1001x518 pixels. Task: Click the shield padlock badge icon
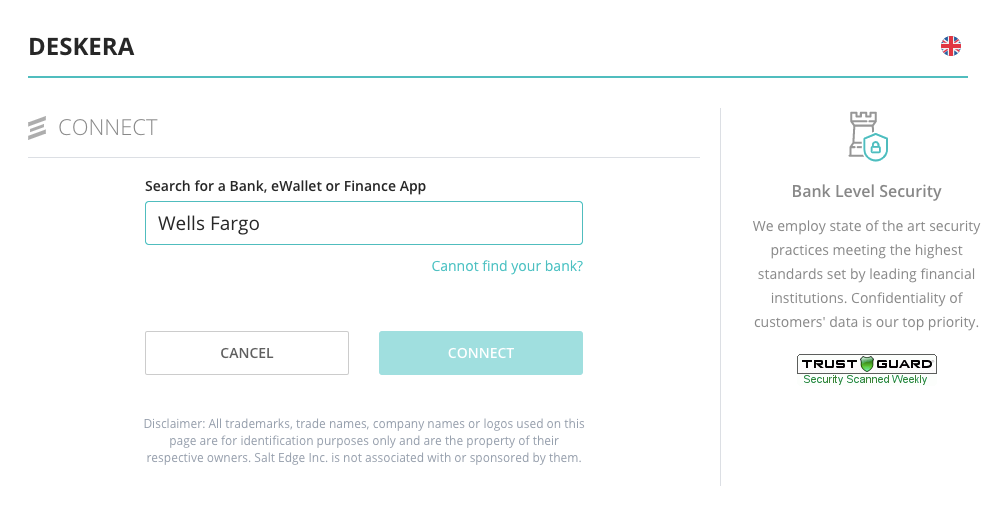click(x=876, y=148)
